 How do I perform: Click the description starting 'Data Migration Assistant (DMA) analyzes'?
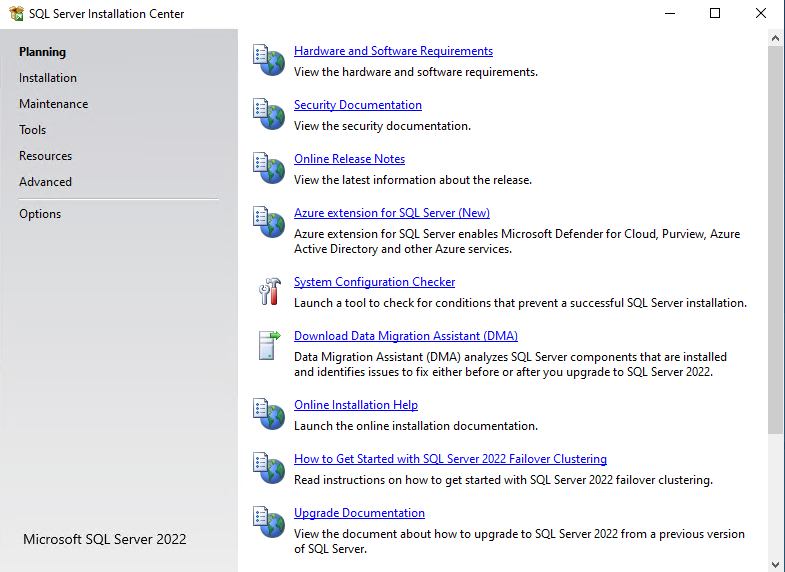[x=510, y=365]
